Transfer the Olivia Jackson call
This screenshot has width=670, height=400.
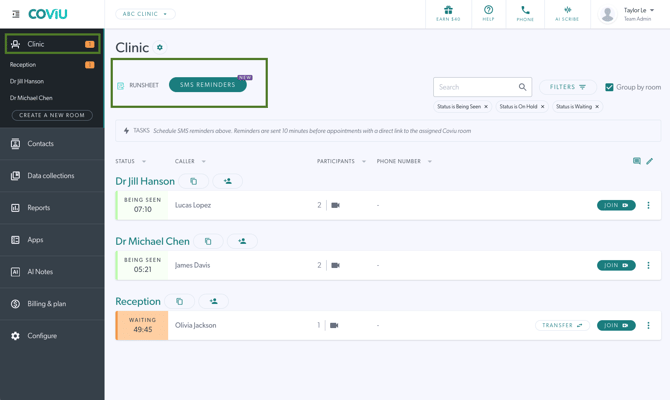(562, 325)
